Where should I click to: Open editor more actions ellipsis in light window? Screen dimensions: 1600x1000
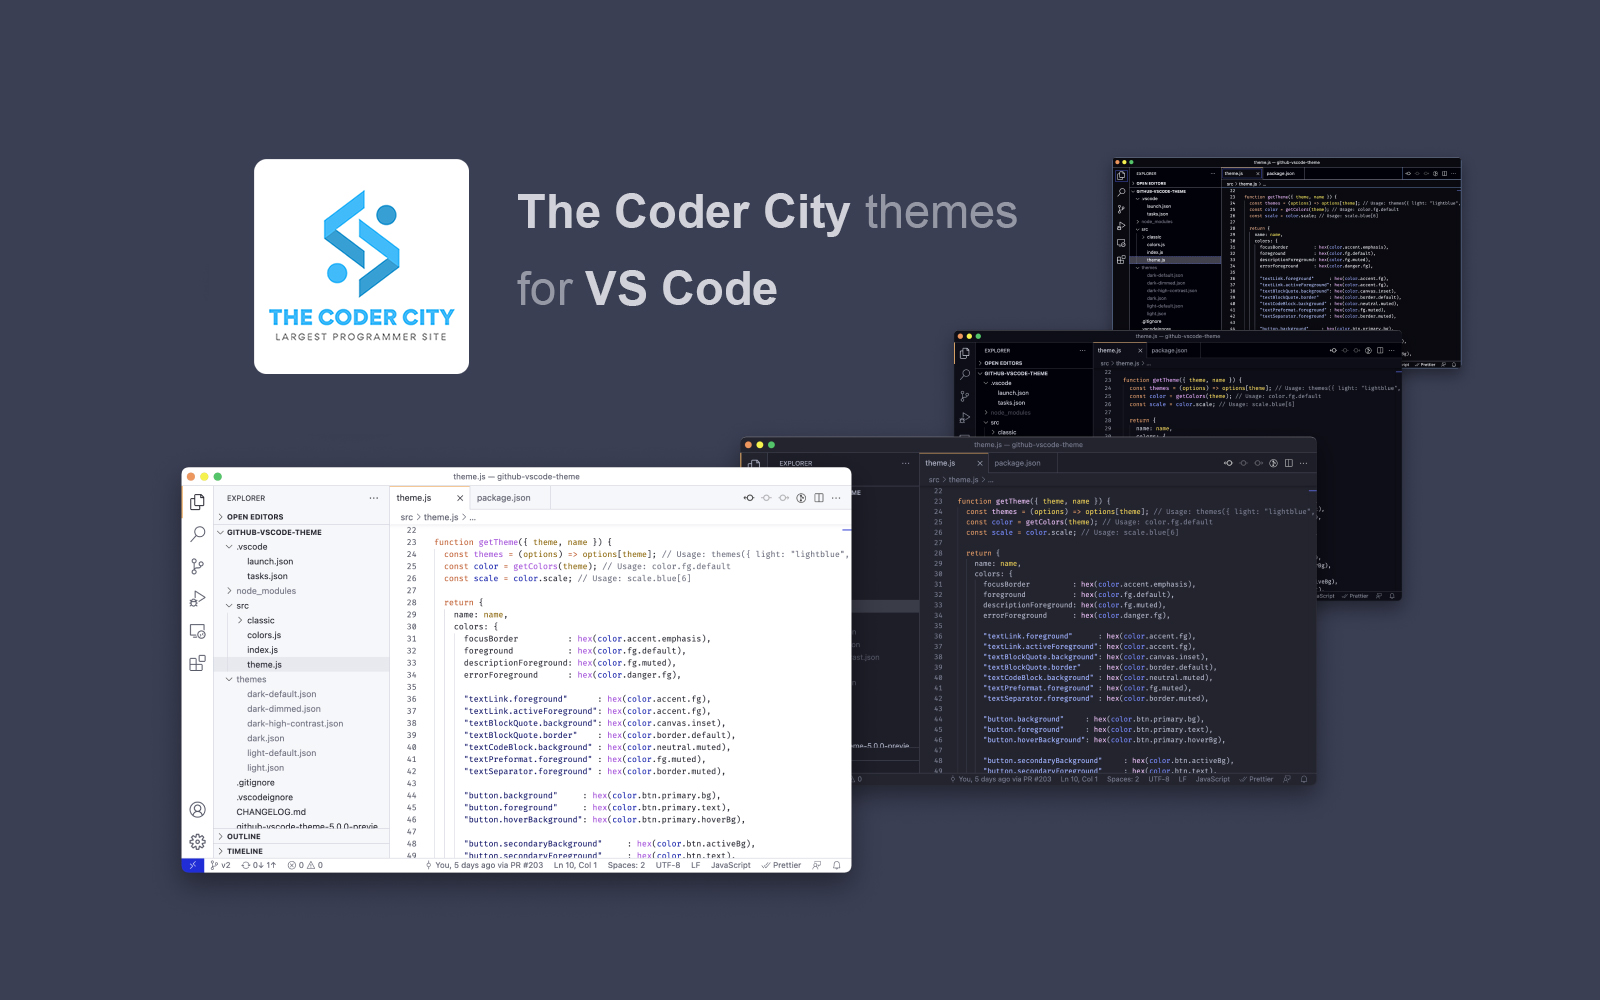[x=836, y=498]
